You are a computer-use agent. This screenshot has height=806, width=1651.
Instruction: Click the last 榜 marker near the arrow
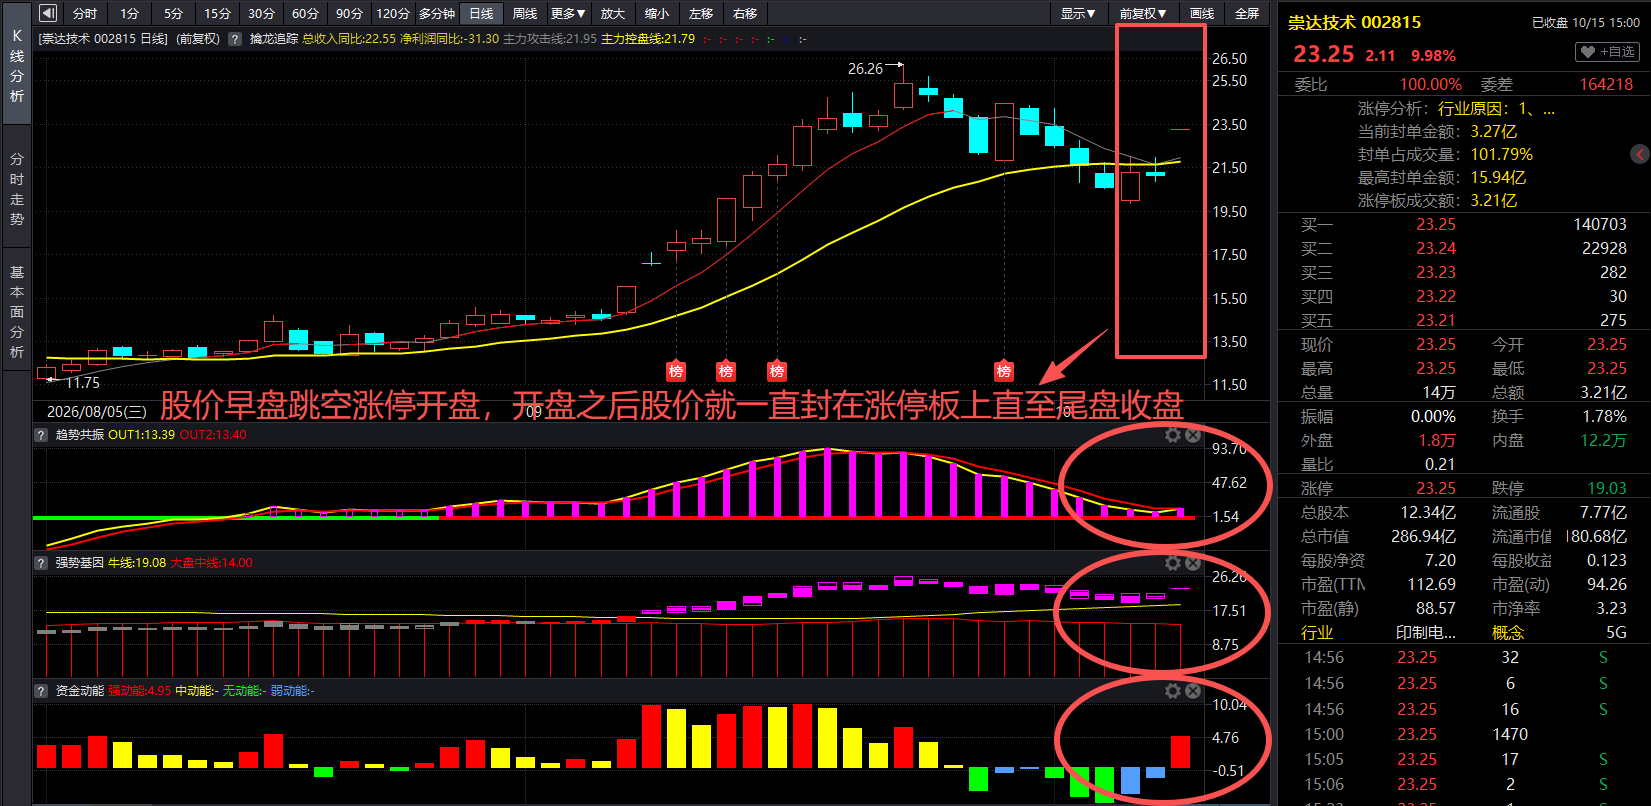pos(1004,371)
